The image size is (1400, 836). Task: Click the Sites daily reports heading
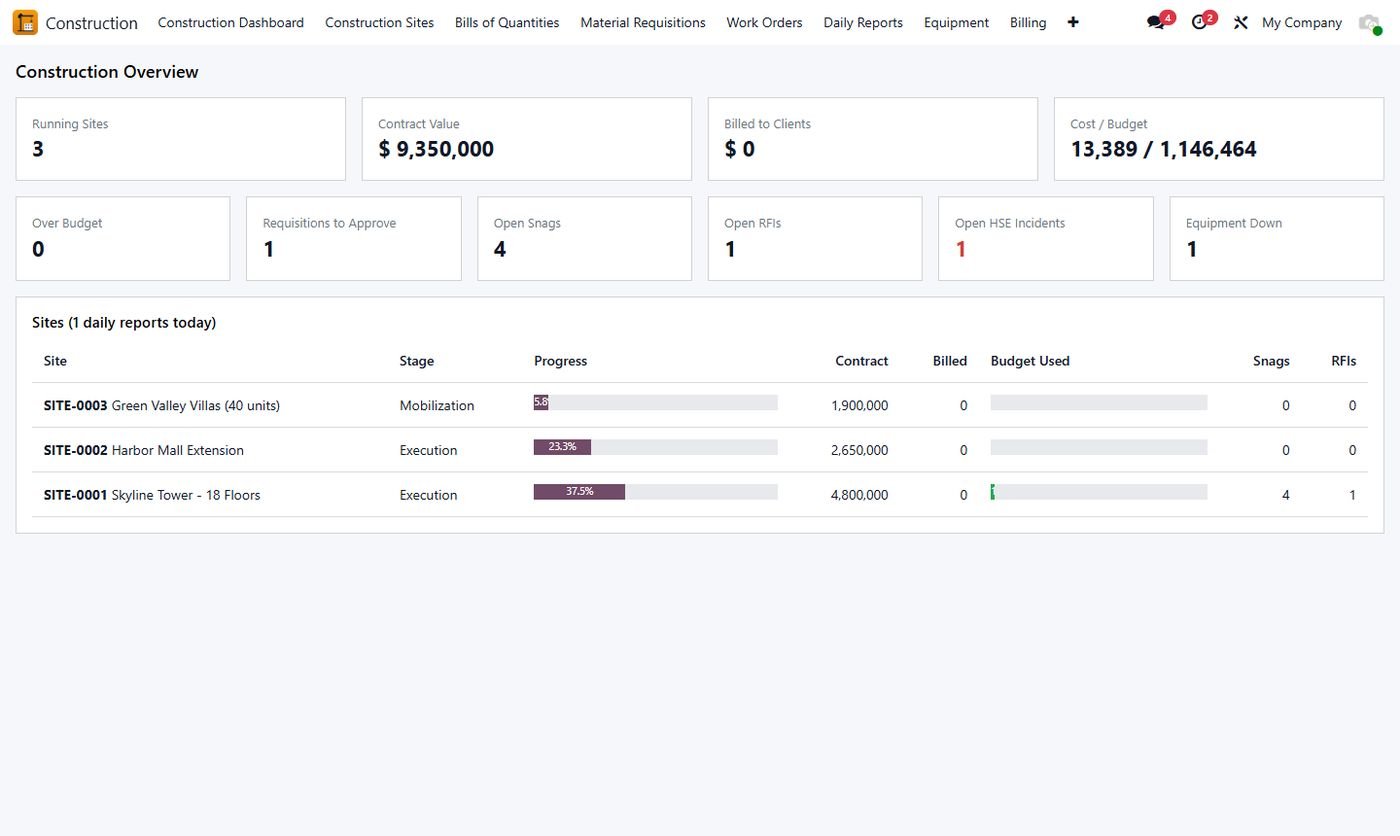(x=124, y=323)
